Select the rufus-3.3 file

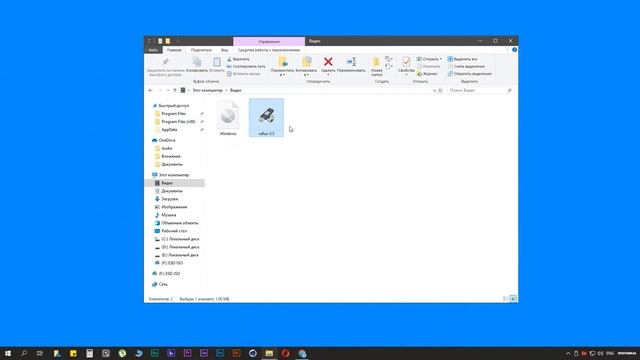point(266,118)
